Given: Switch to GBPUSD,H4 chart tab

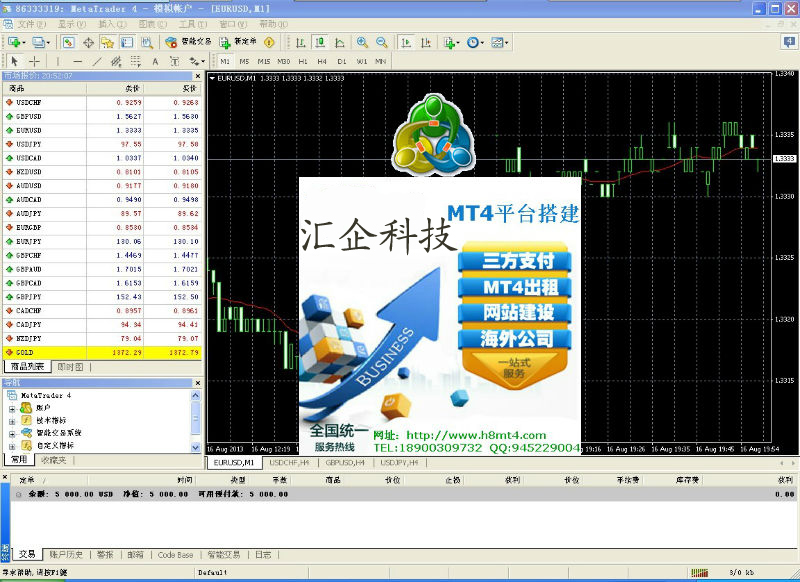Looking at the screenshot, I should (x=345, y=463).
